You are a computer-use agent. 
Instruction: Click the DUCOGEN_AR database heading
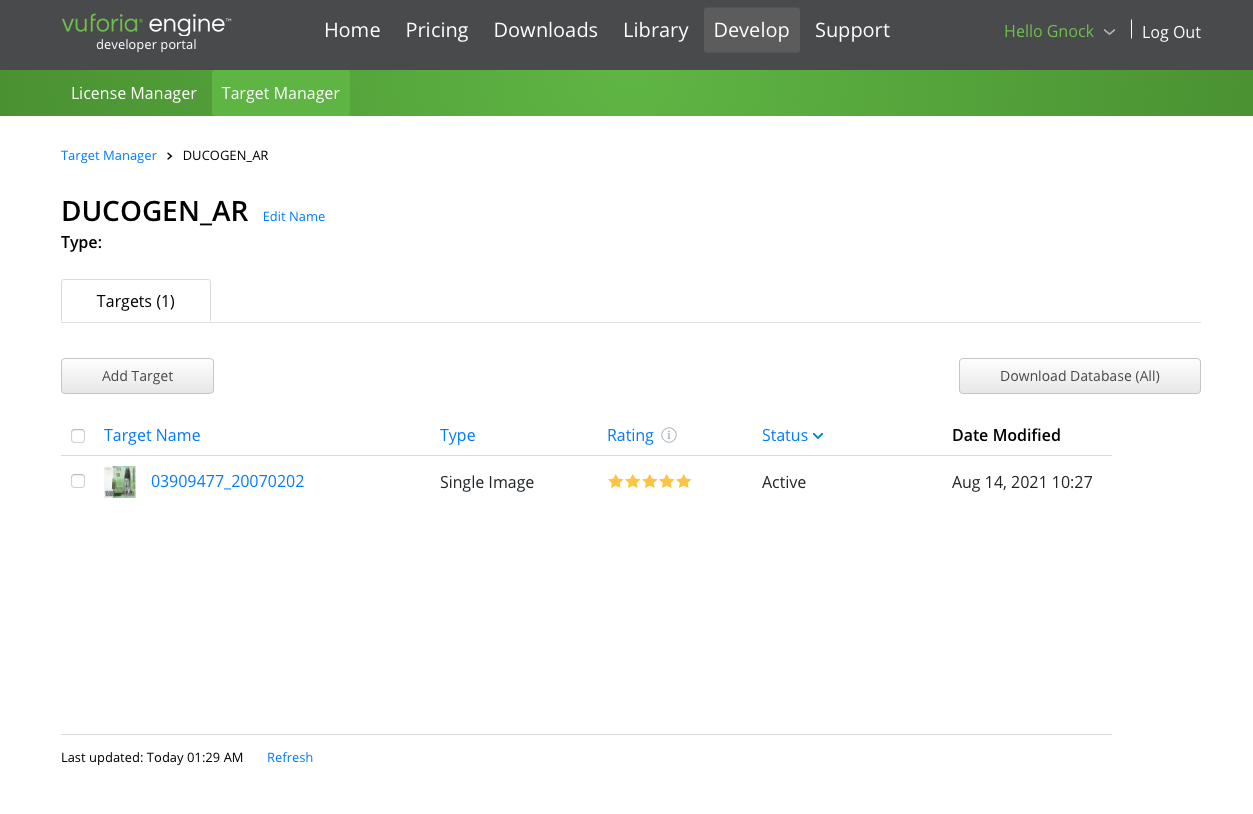[155, 211]
